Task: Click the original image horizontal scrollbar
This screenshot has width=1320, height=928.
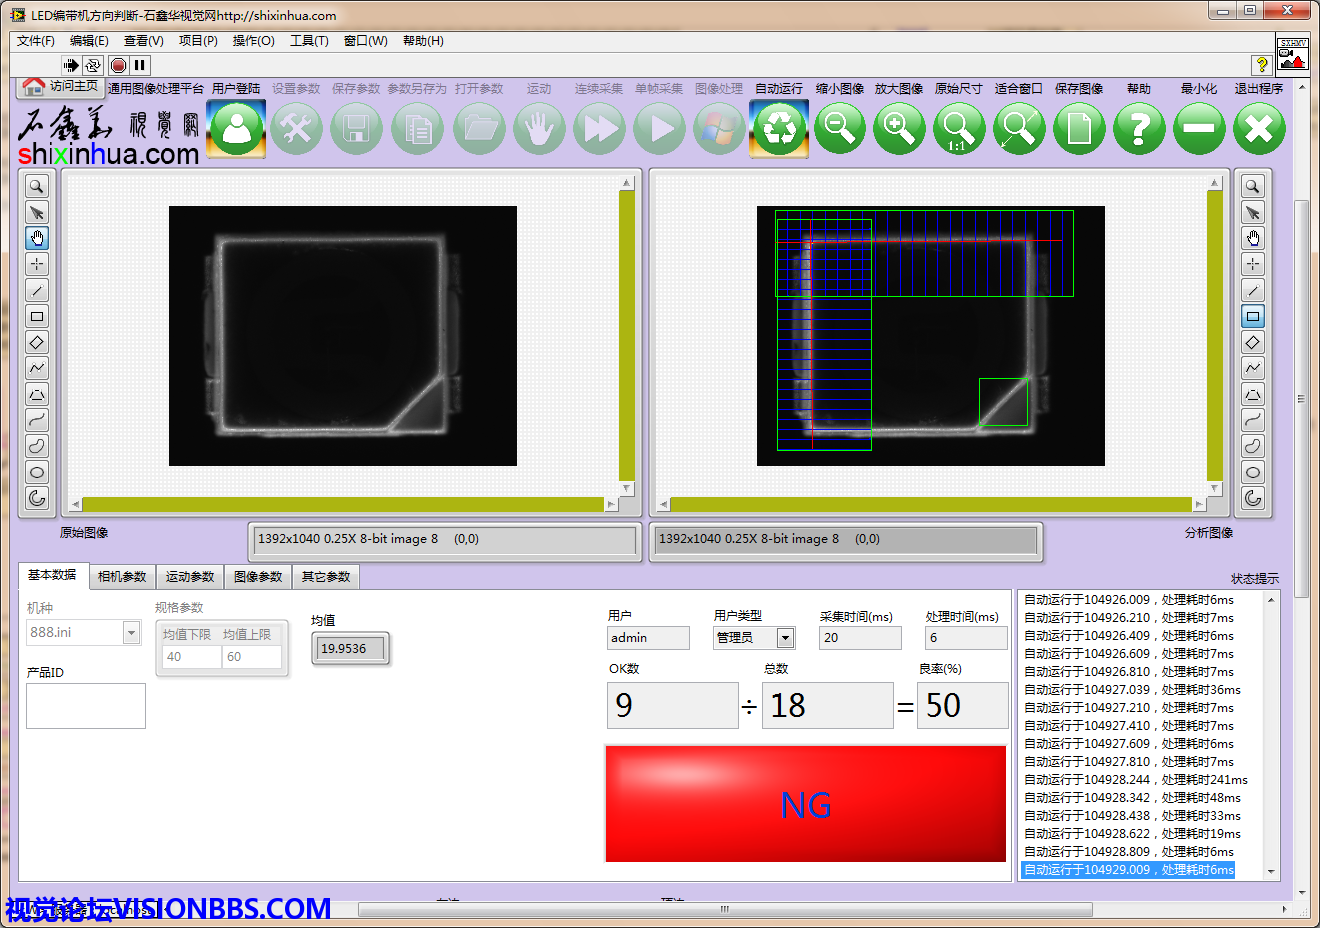Action: [342, 504]
